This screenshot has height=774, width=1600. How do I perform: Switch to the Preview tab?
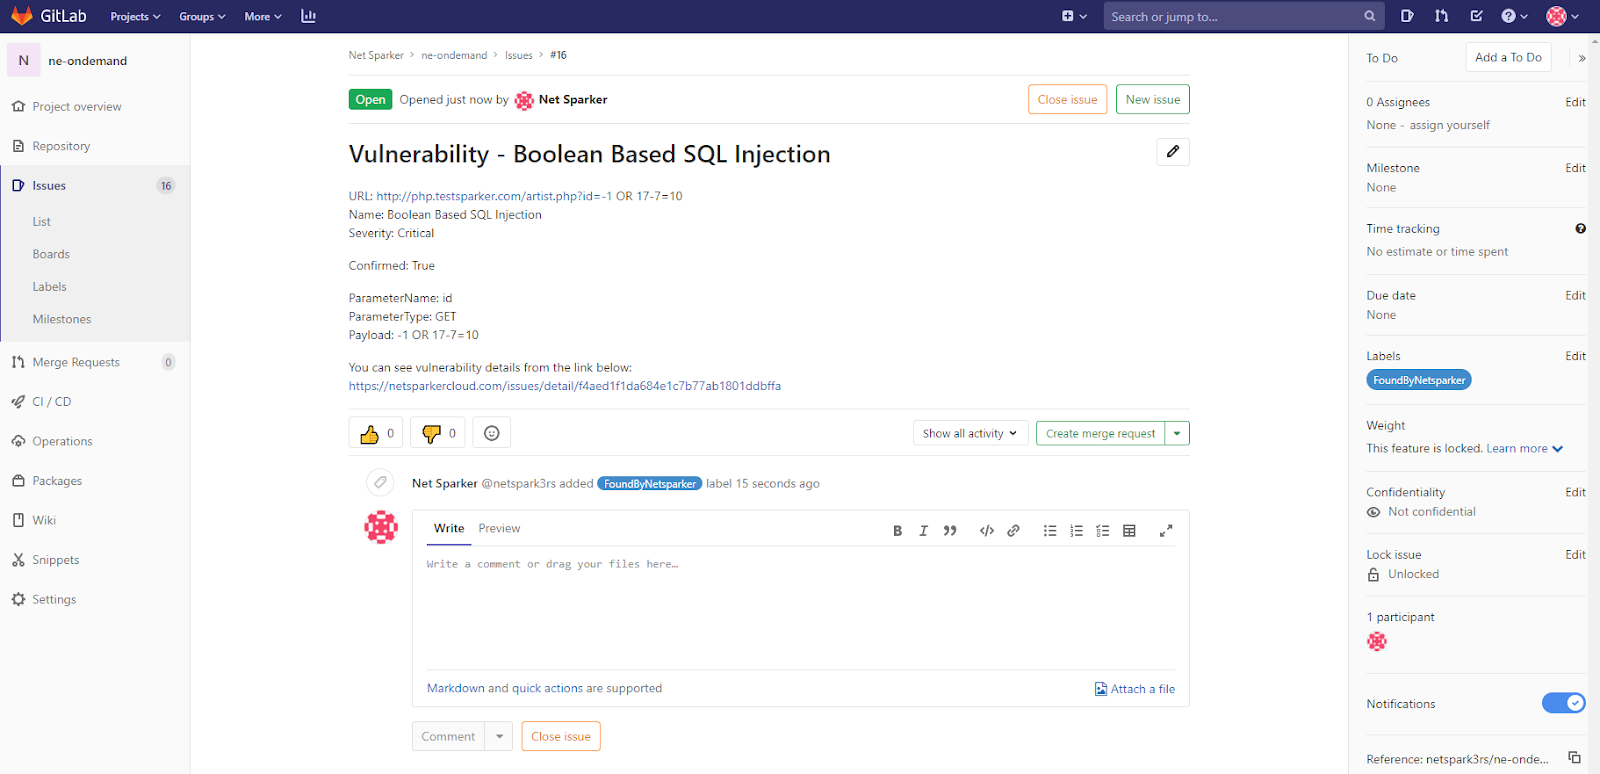click(x=499, y=528)
